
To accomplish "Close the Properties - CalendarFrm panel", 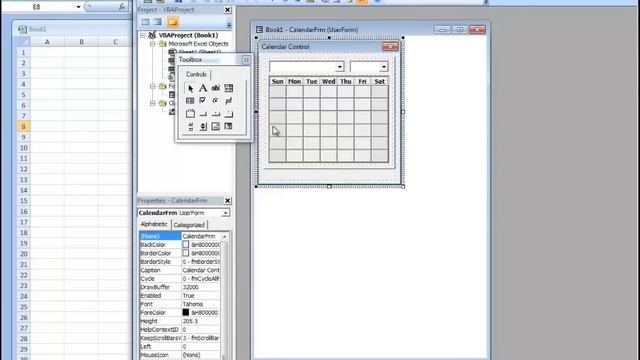I will pos(228,201).
